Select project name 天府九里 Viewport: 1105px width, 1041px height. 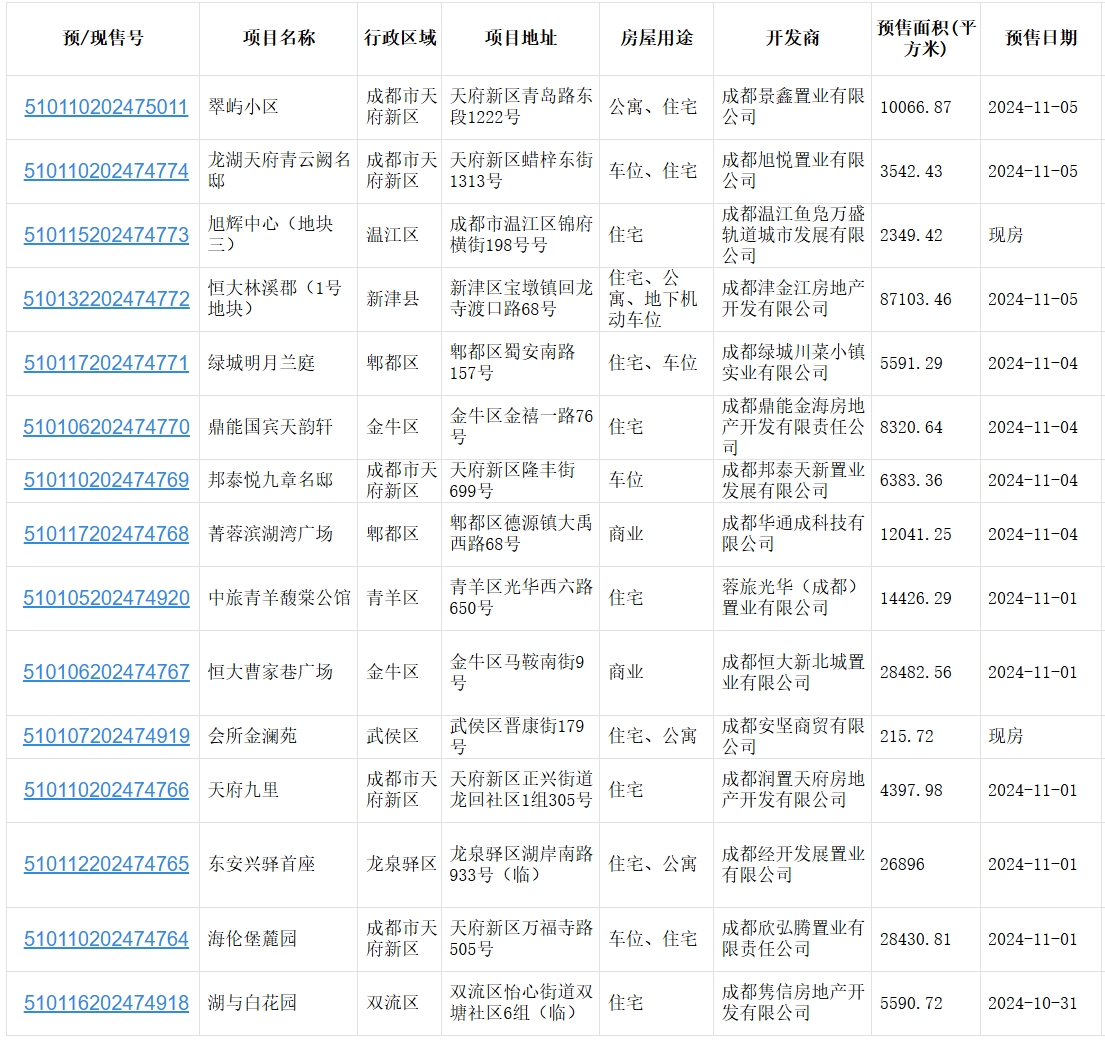pos(243,790)
